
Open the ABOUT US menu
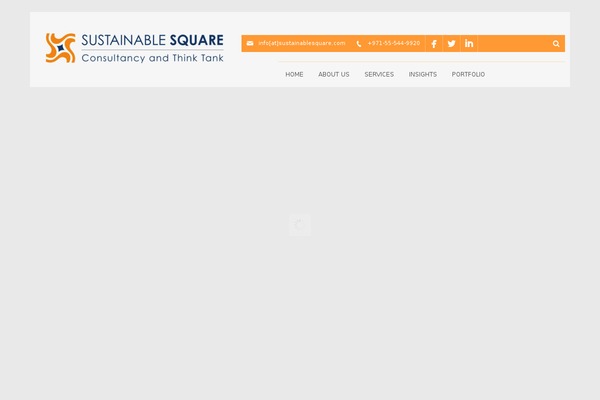334,74
